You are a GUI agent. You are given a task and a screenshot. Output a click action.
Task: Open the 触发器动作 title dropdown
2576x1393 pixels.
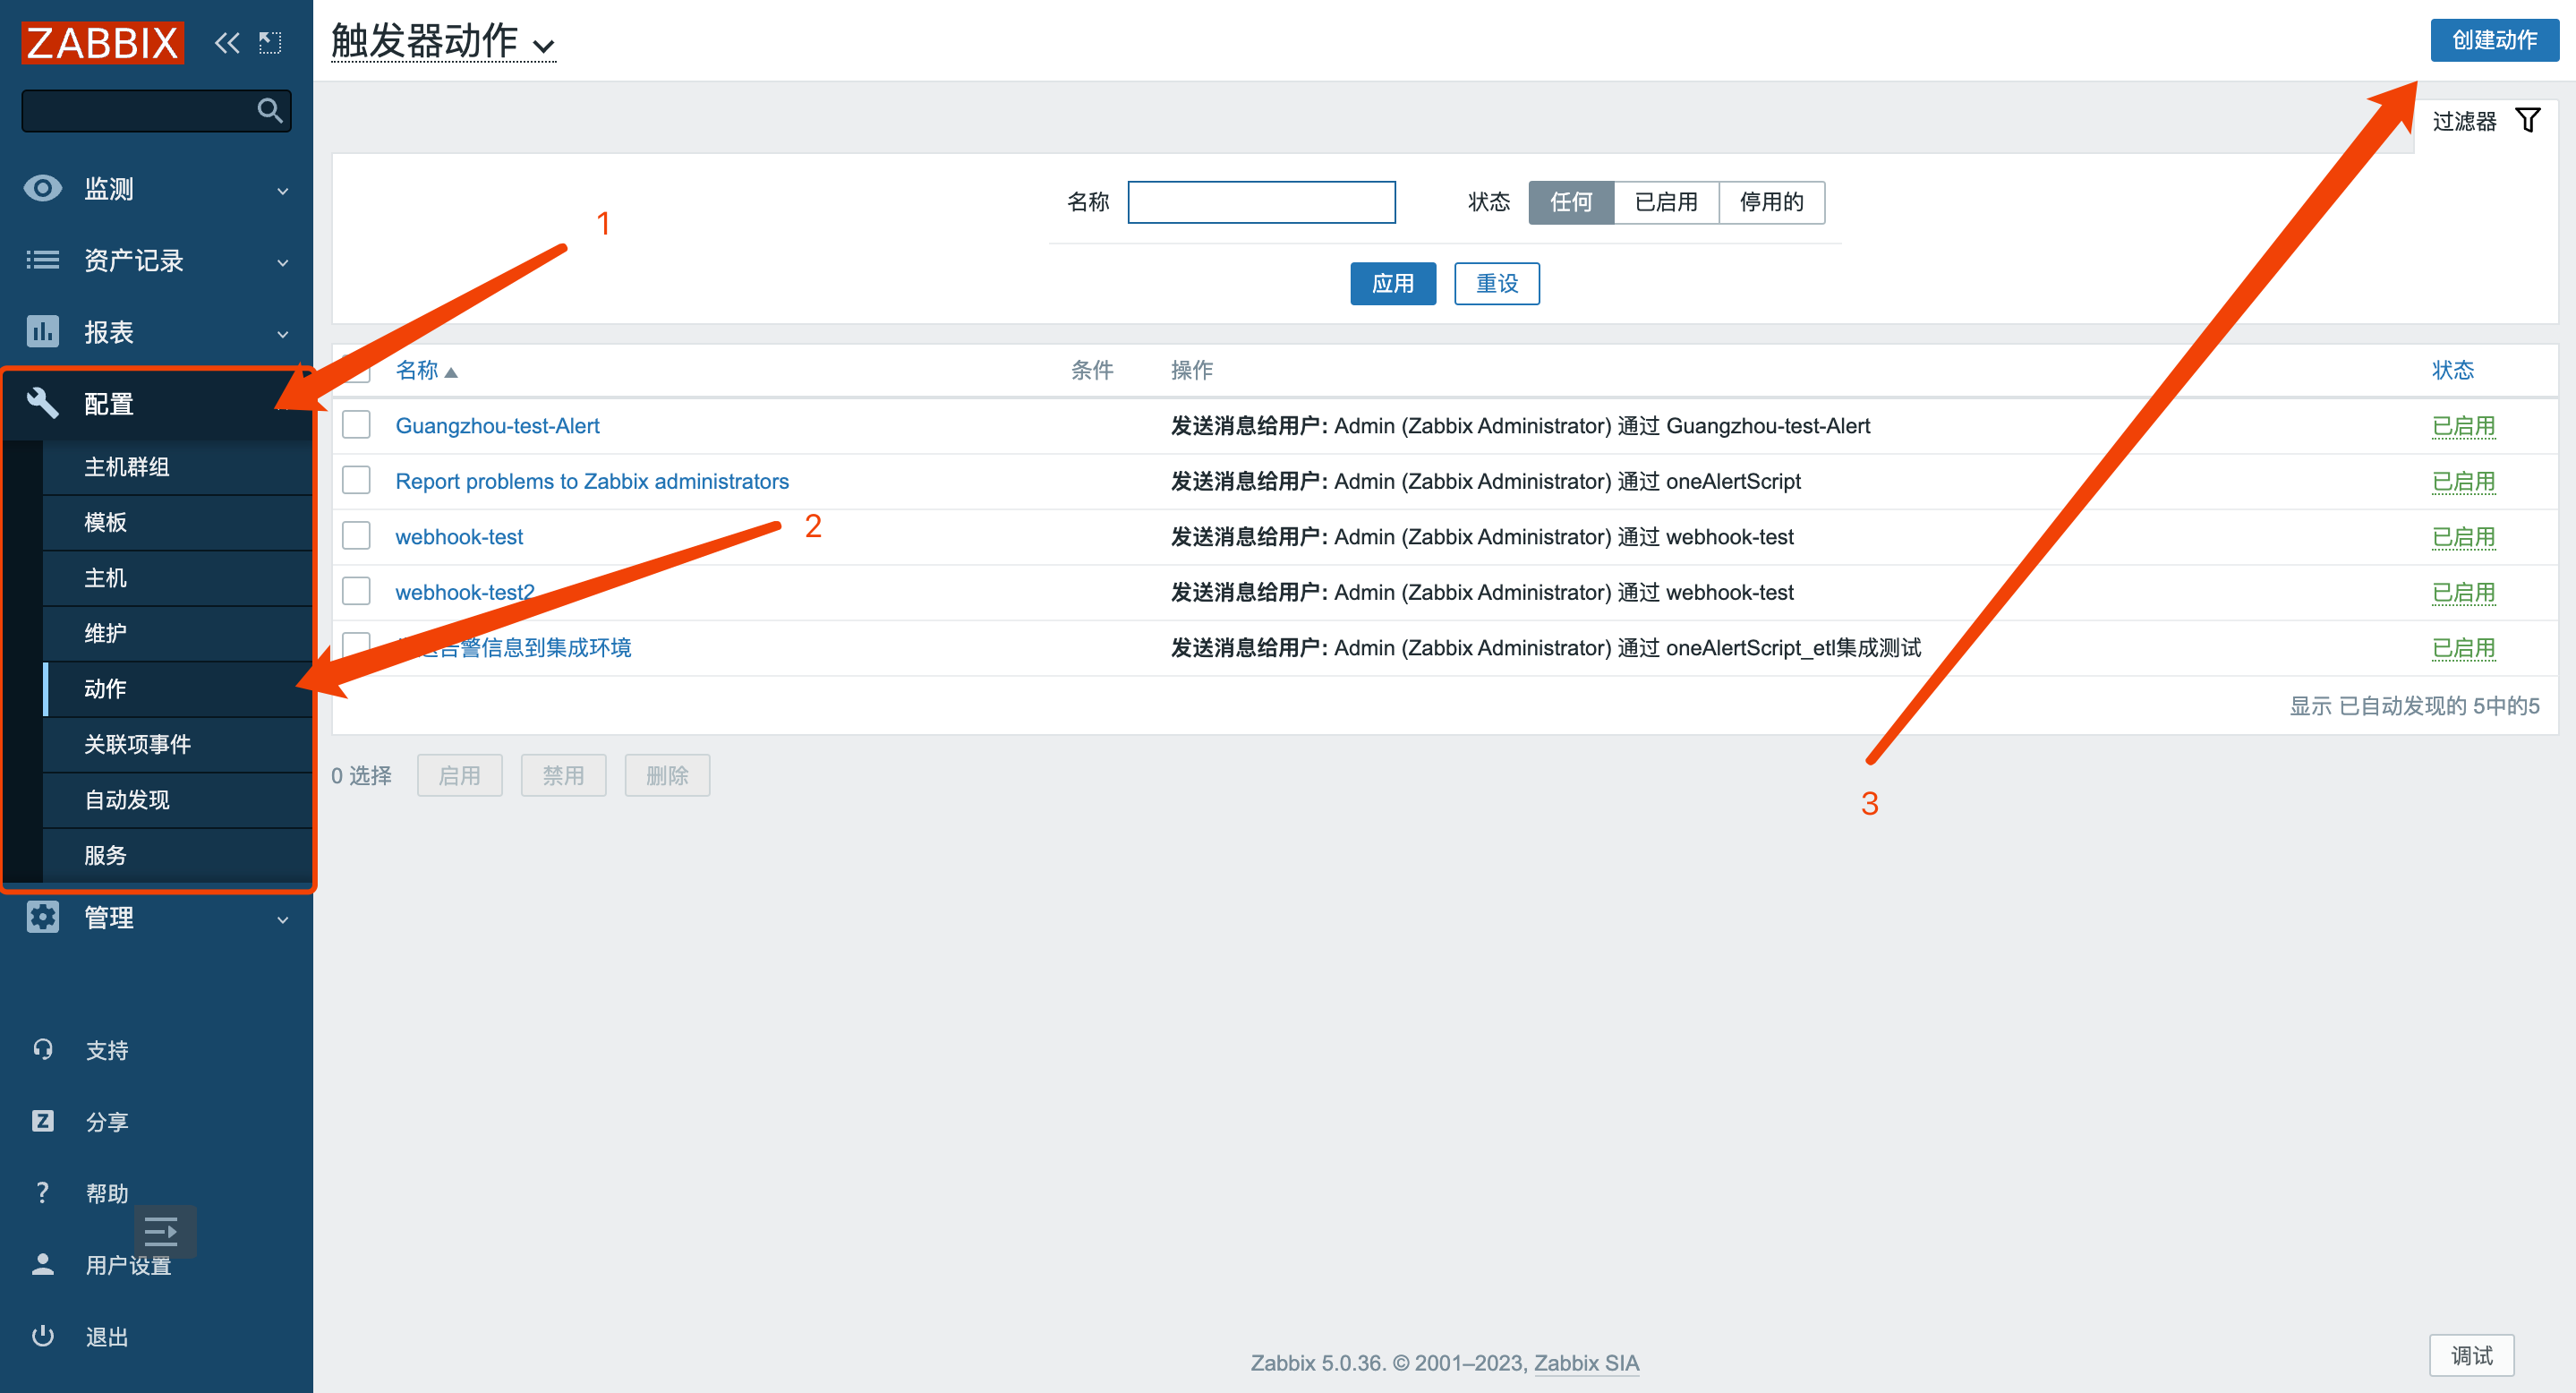pos(443,43)
